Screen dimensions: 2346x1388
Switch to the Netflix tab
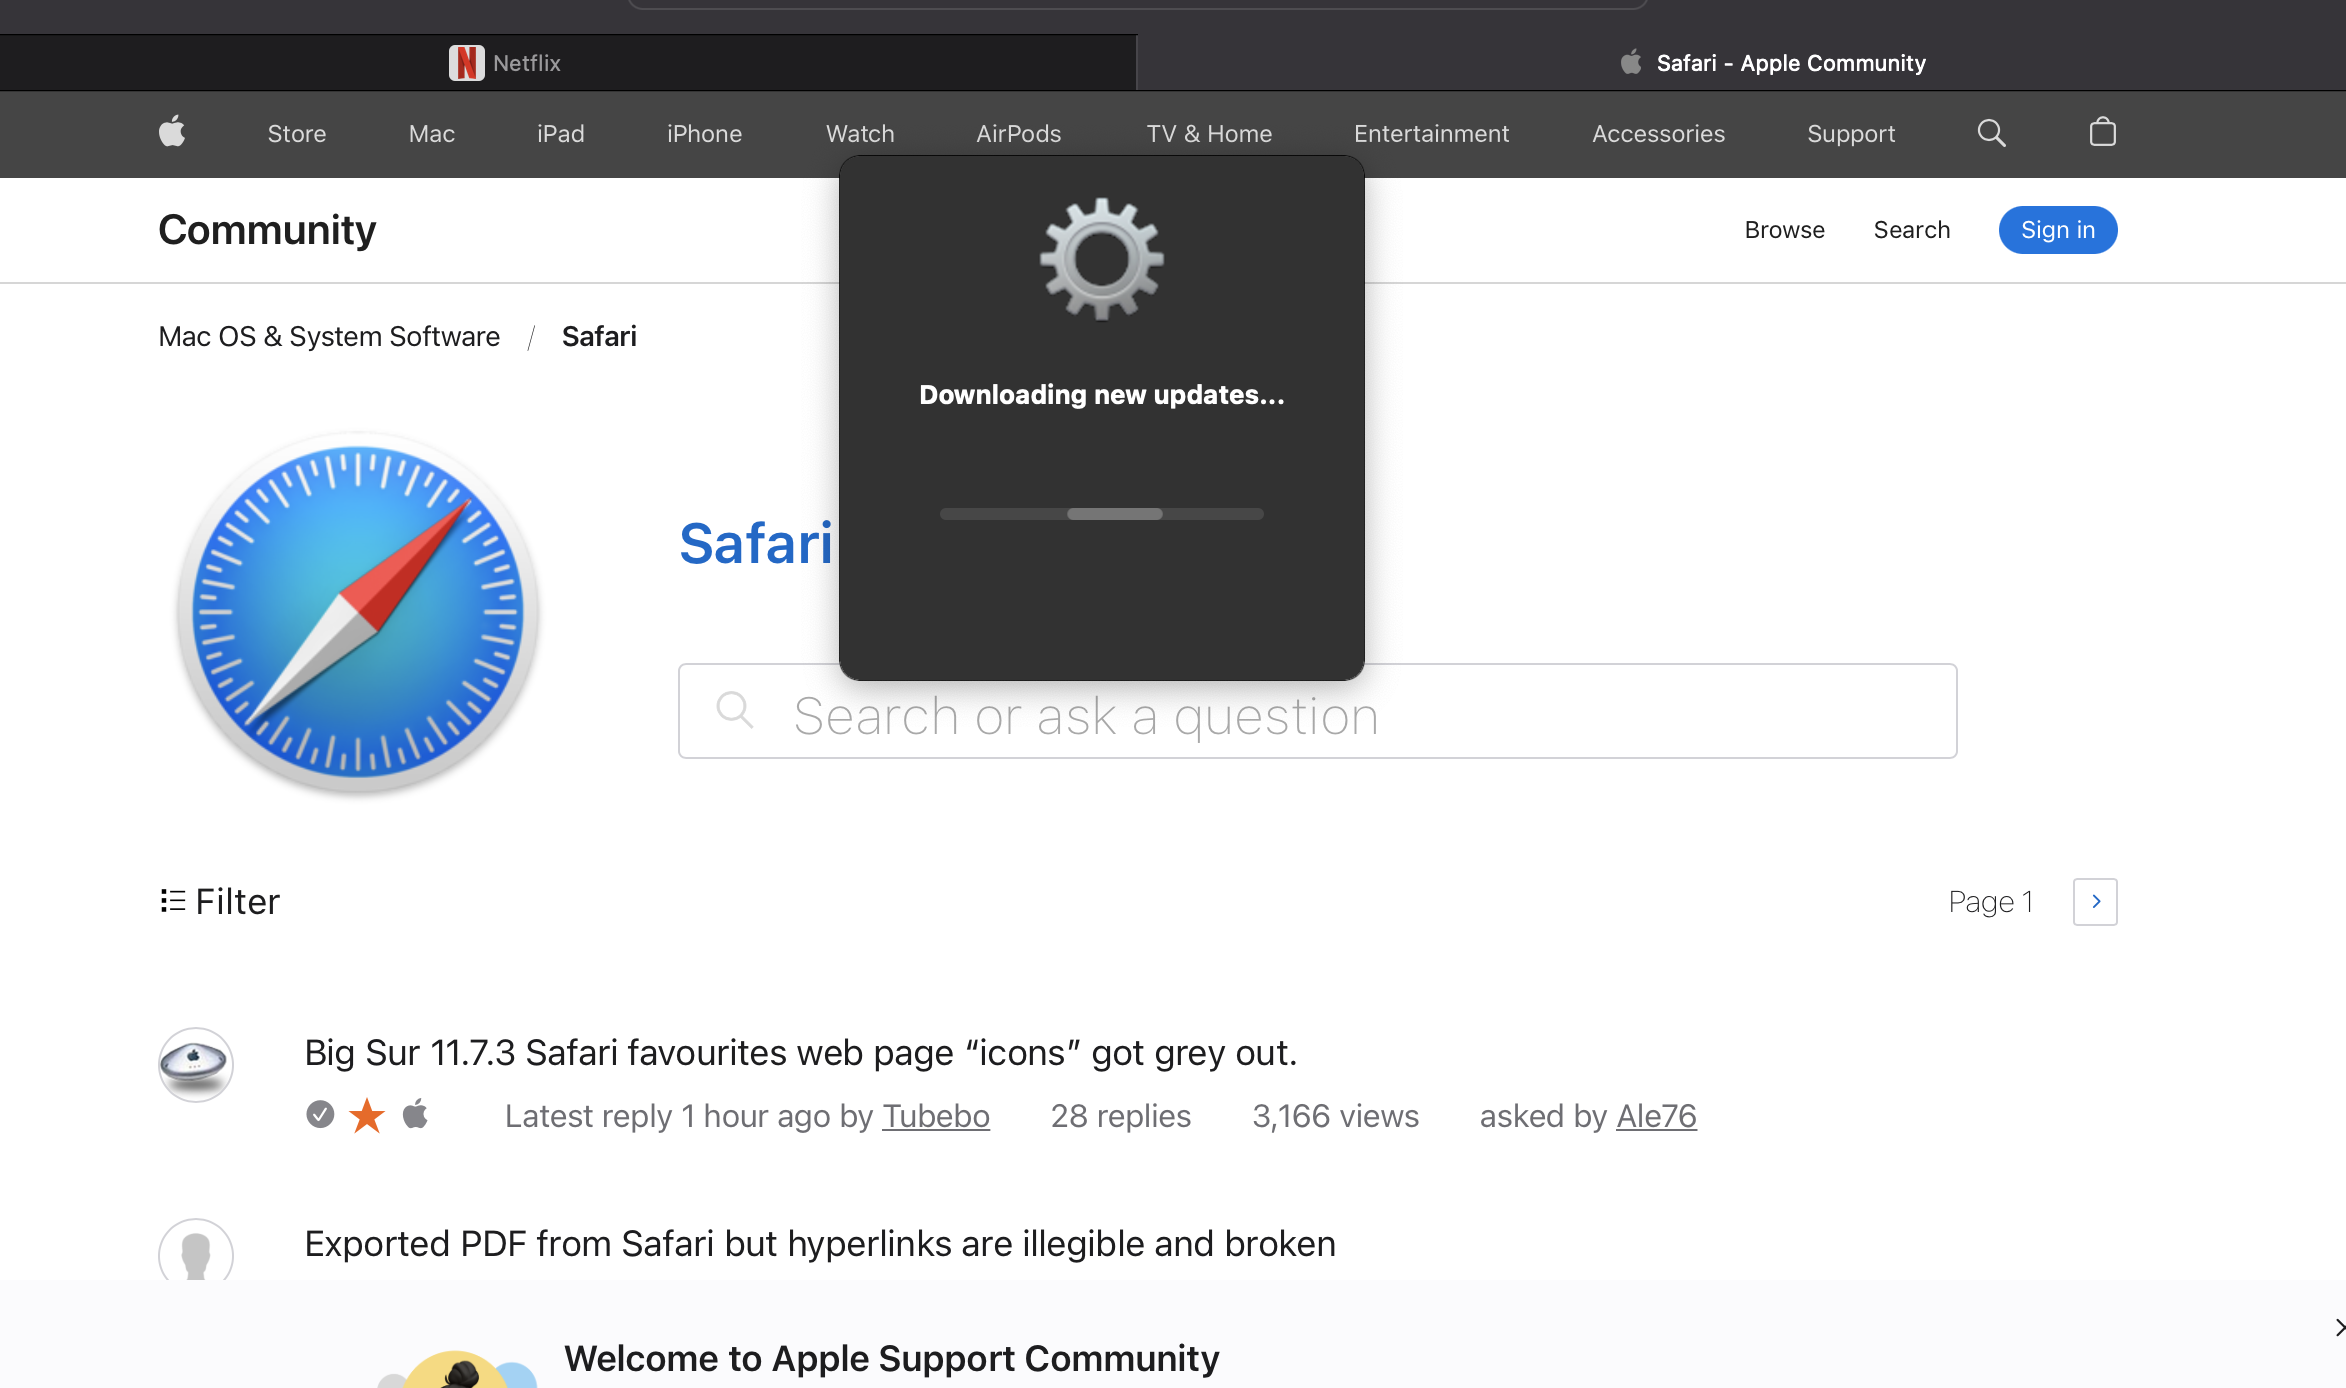pos(505,62)
